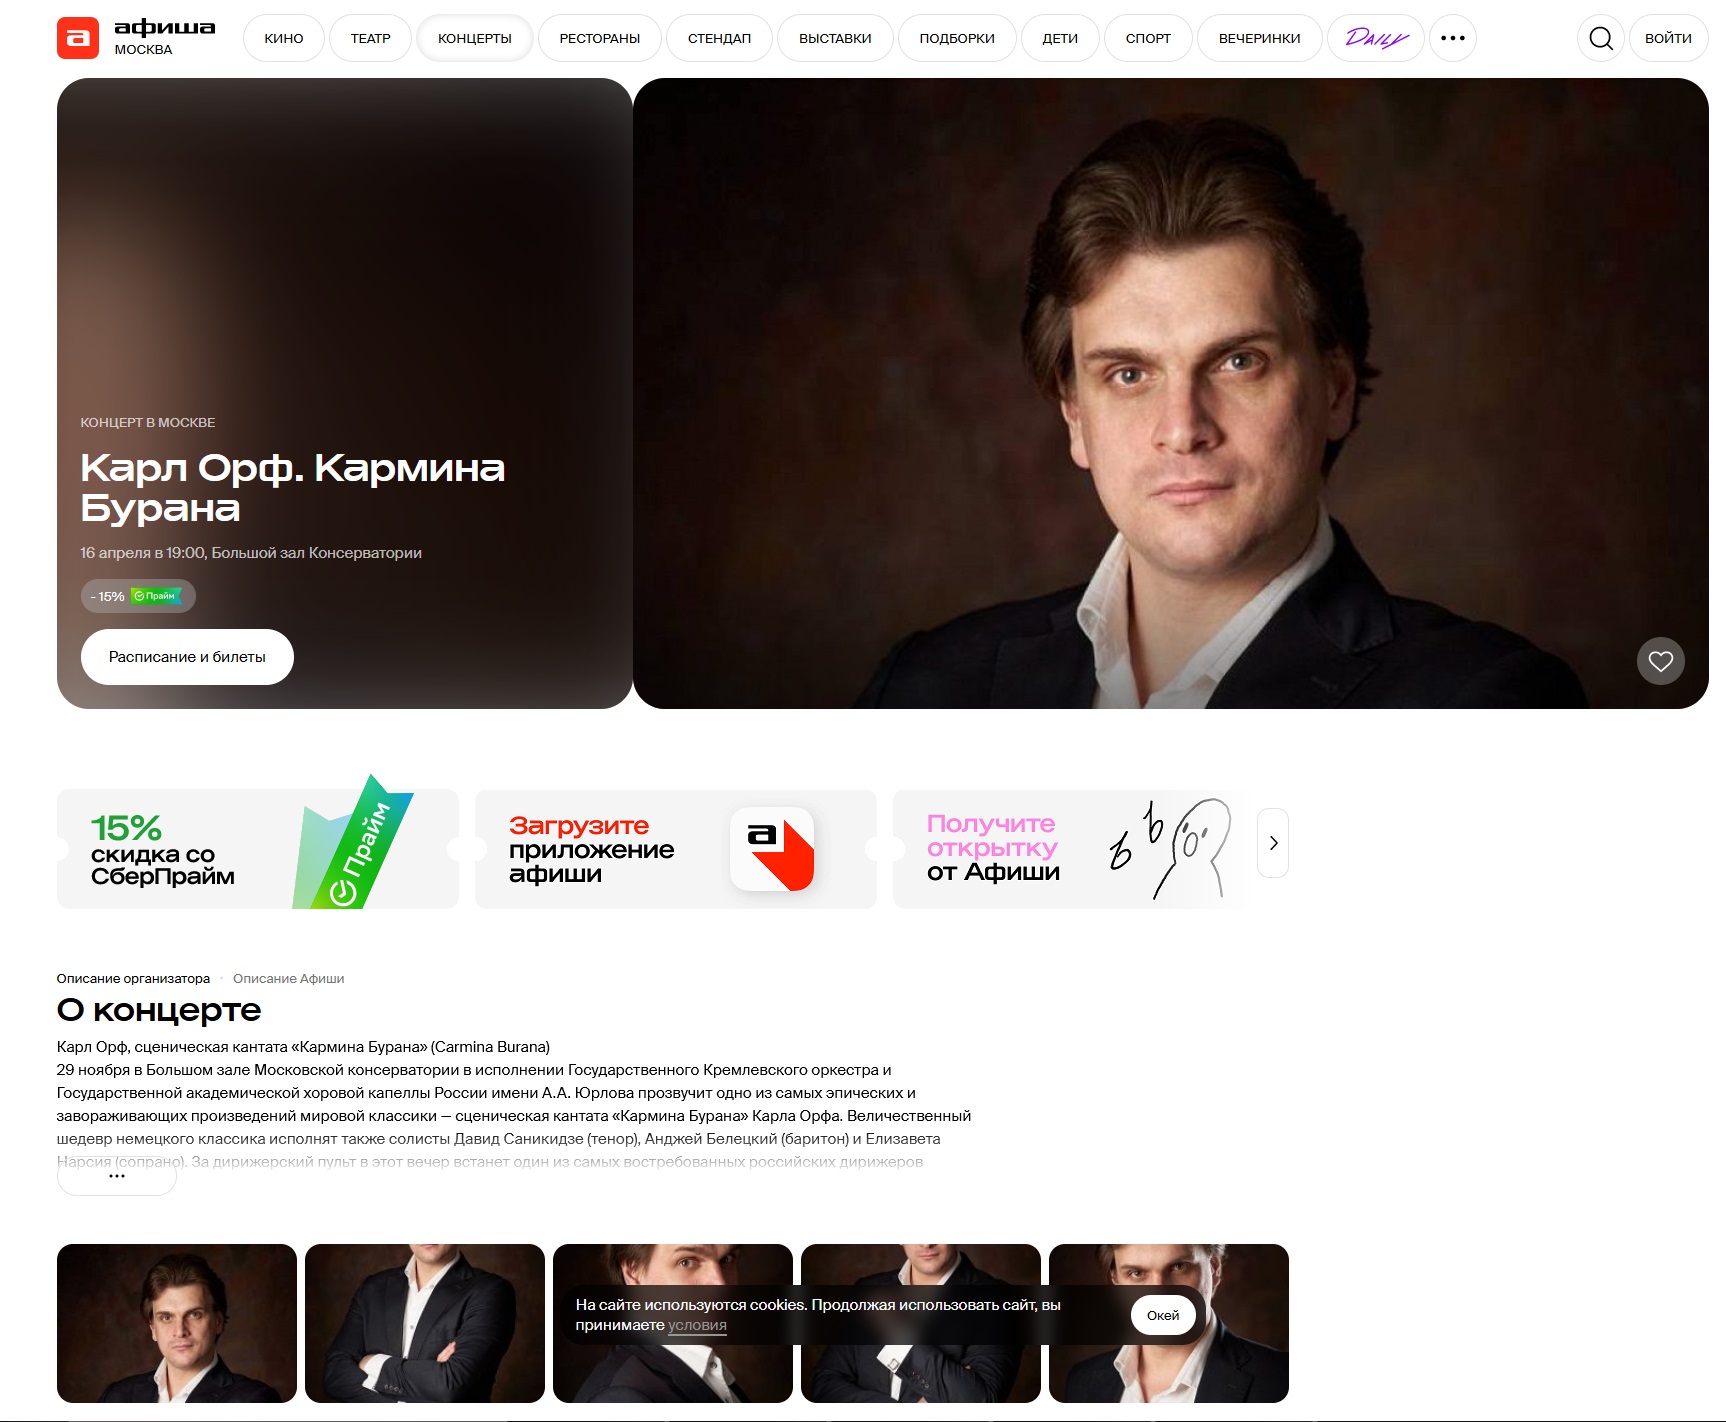Show next promo banners with arrow
The image size is (1726, 1422).
click(x=1273, y=843)
